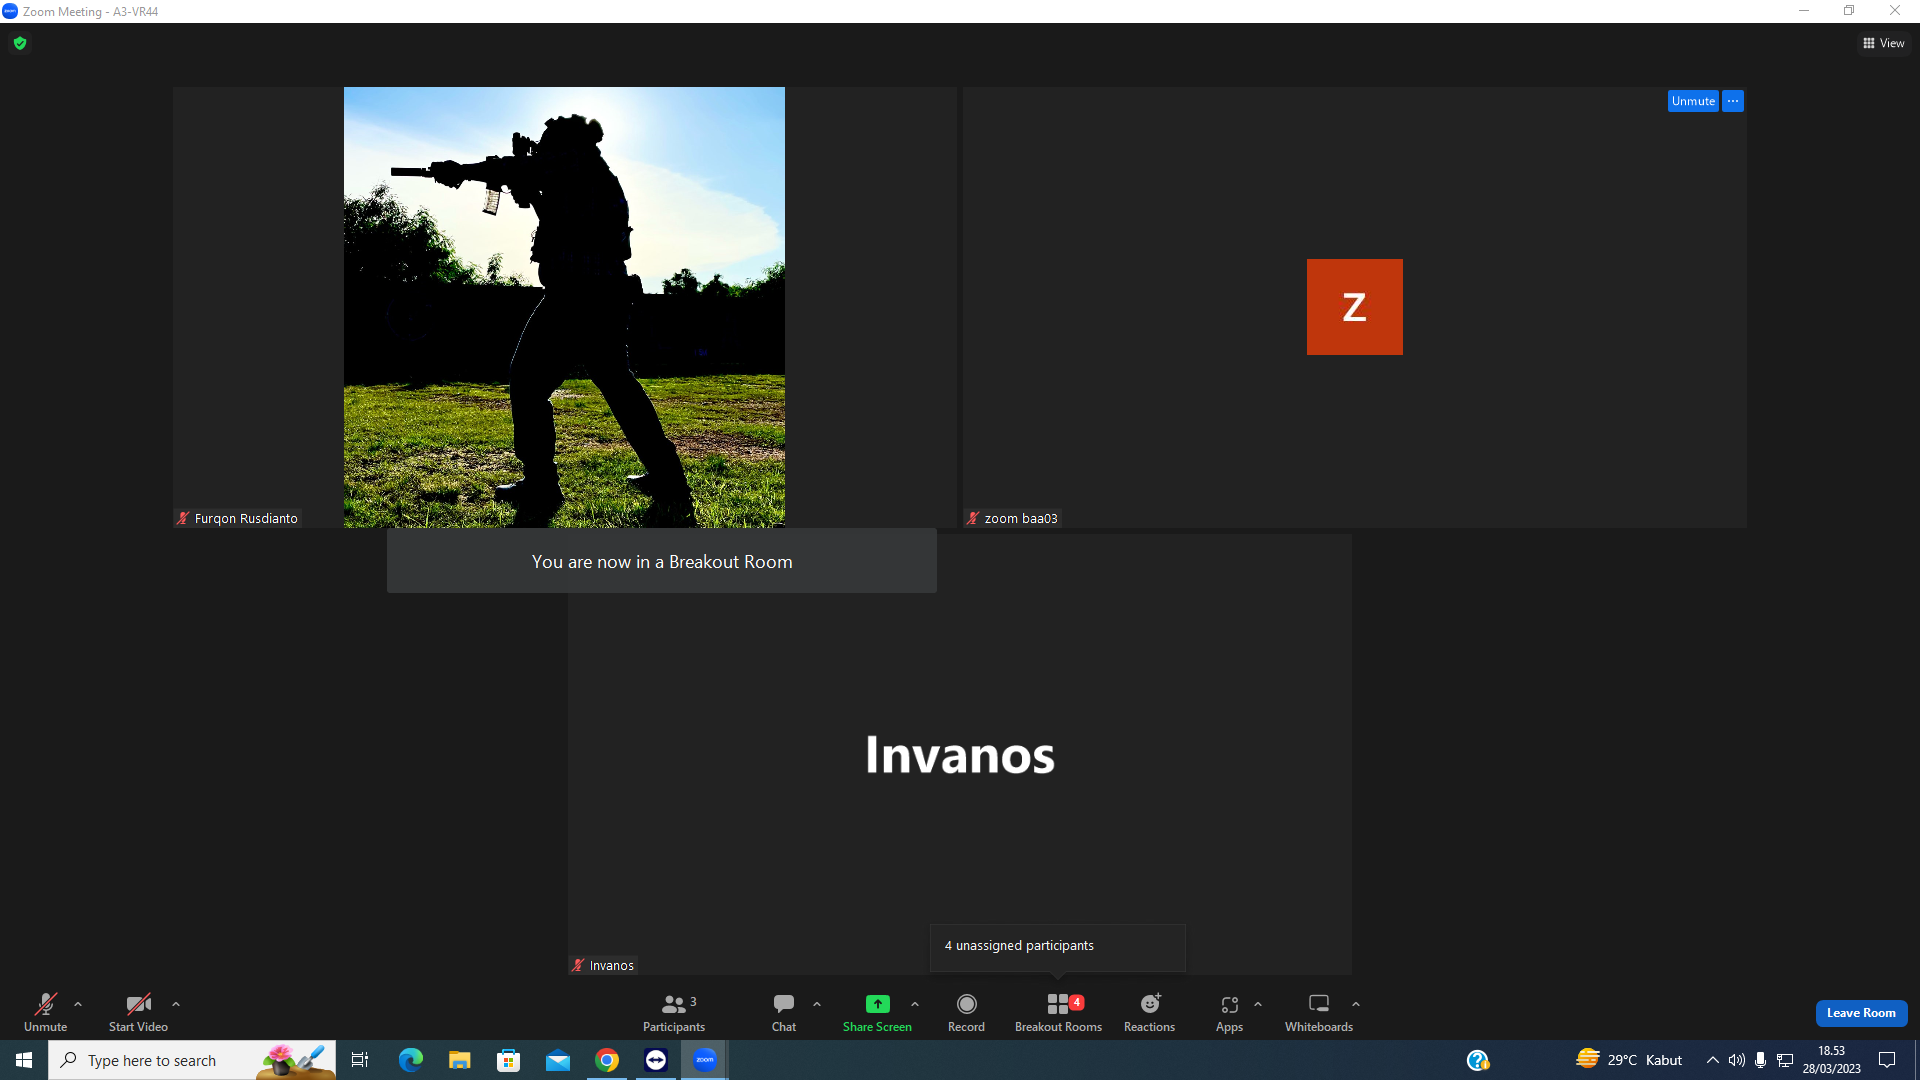This screenshot has width=1920, height=1080.
Task: Launch Microsoft Edge from the taskbar
Action: coord(411,1060)
